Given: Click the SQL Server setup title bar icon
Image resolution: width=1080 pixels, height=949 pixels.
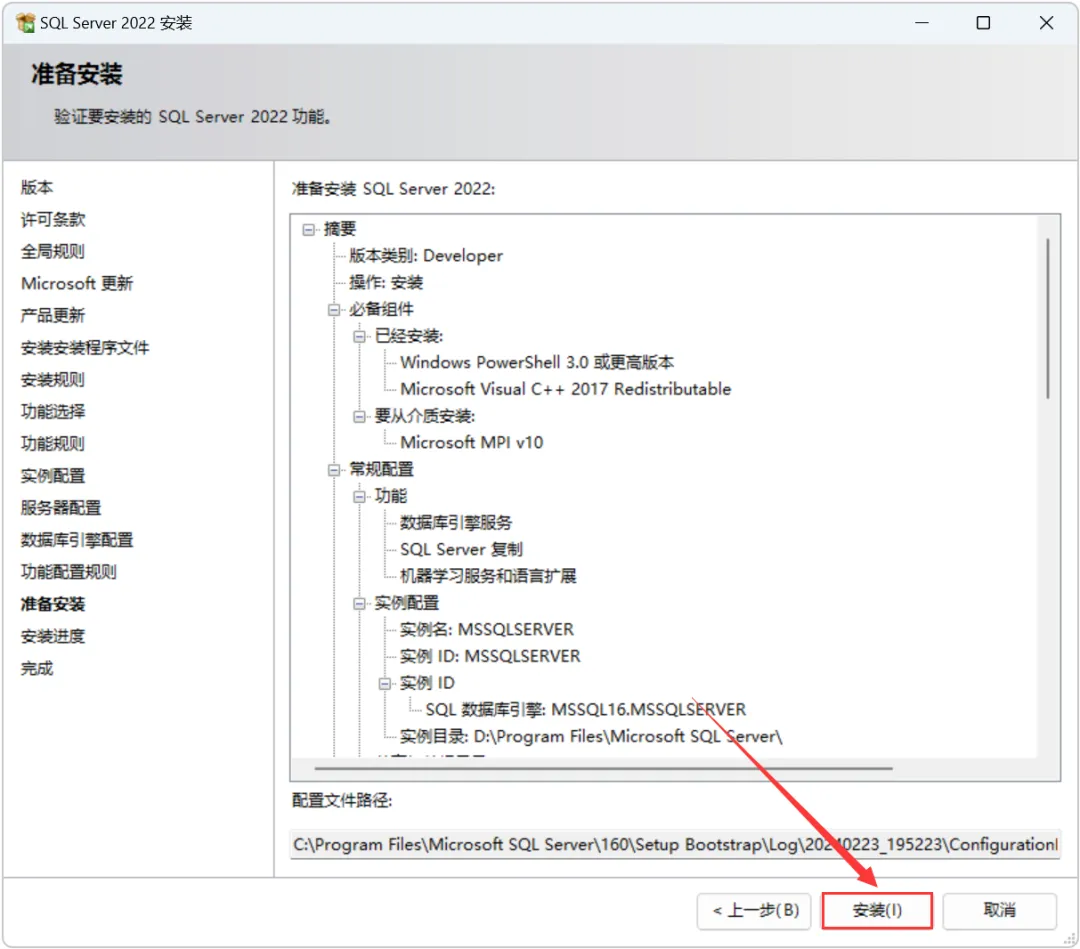Looking at the screenshot, I should click(x=25, y=23).
